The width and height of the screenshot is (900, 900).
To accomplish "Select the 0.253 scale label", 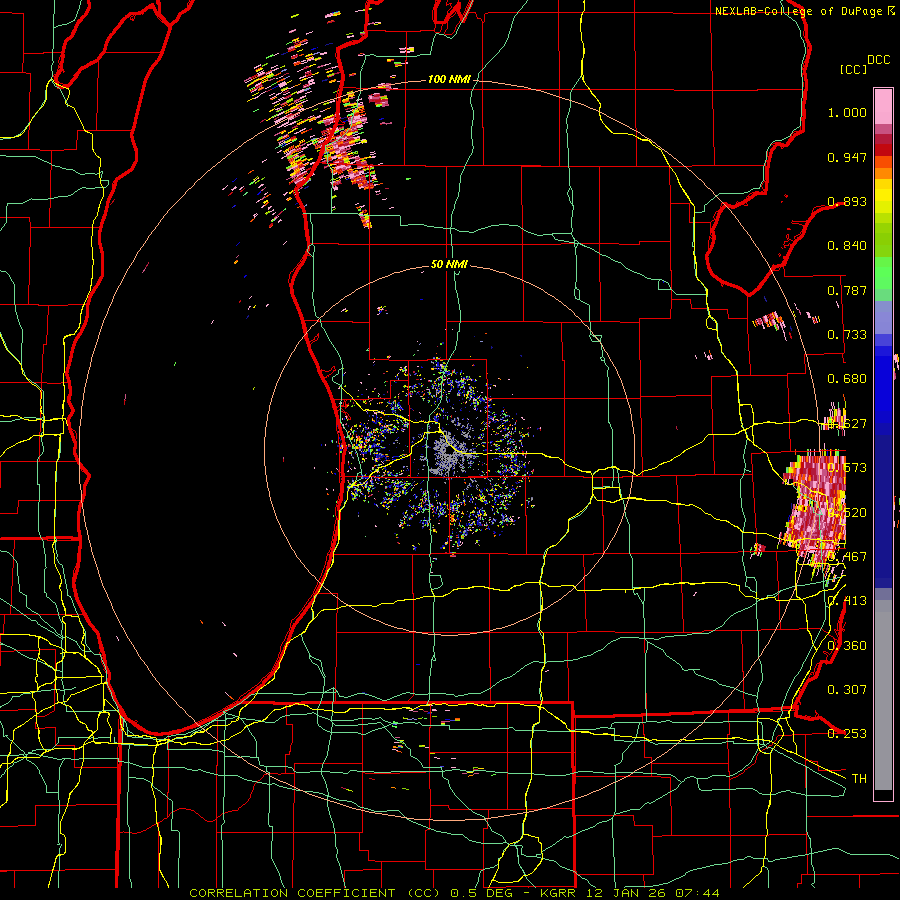I will 847,734.
